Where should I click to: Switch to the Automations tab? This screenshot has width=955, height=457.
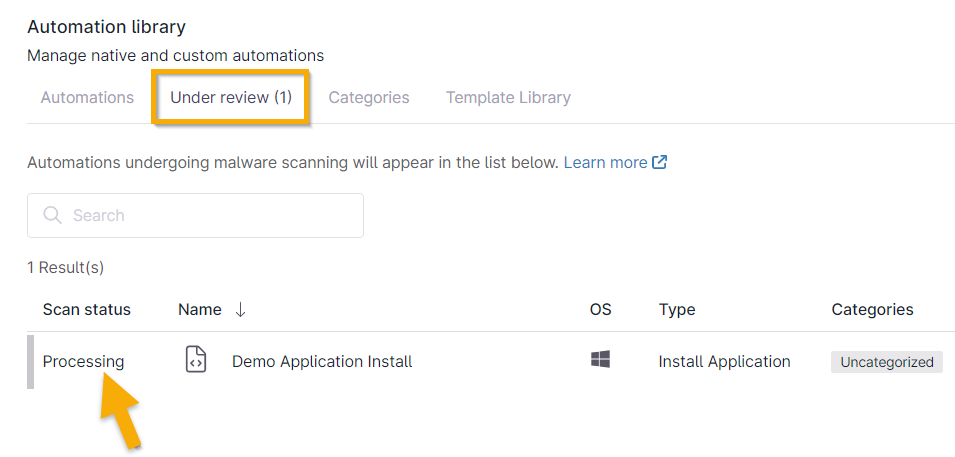coord(87,97)
